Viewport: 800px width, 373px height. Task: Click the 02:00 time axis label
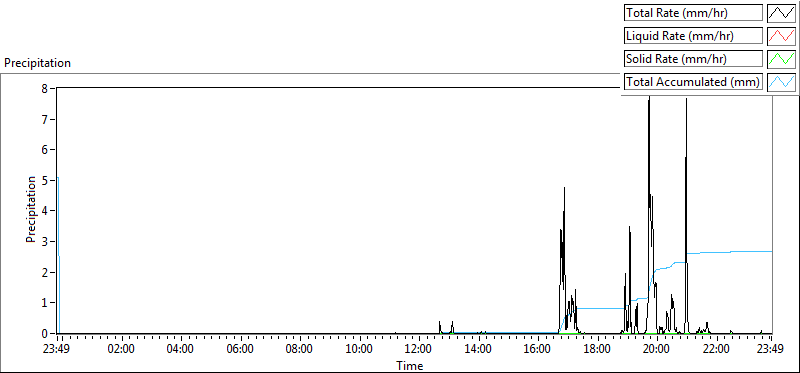pos(121,350)
